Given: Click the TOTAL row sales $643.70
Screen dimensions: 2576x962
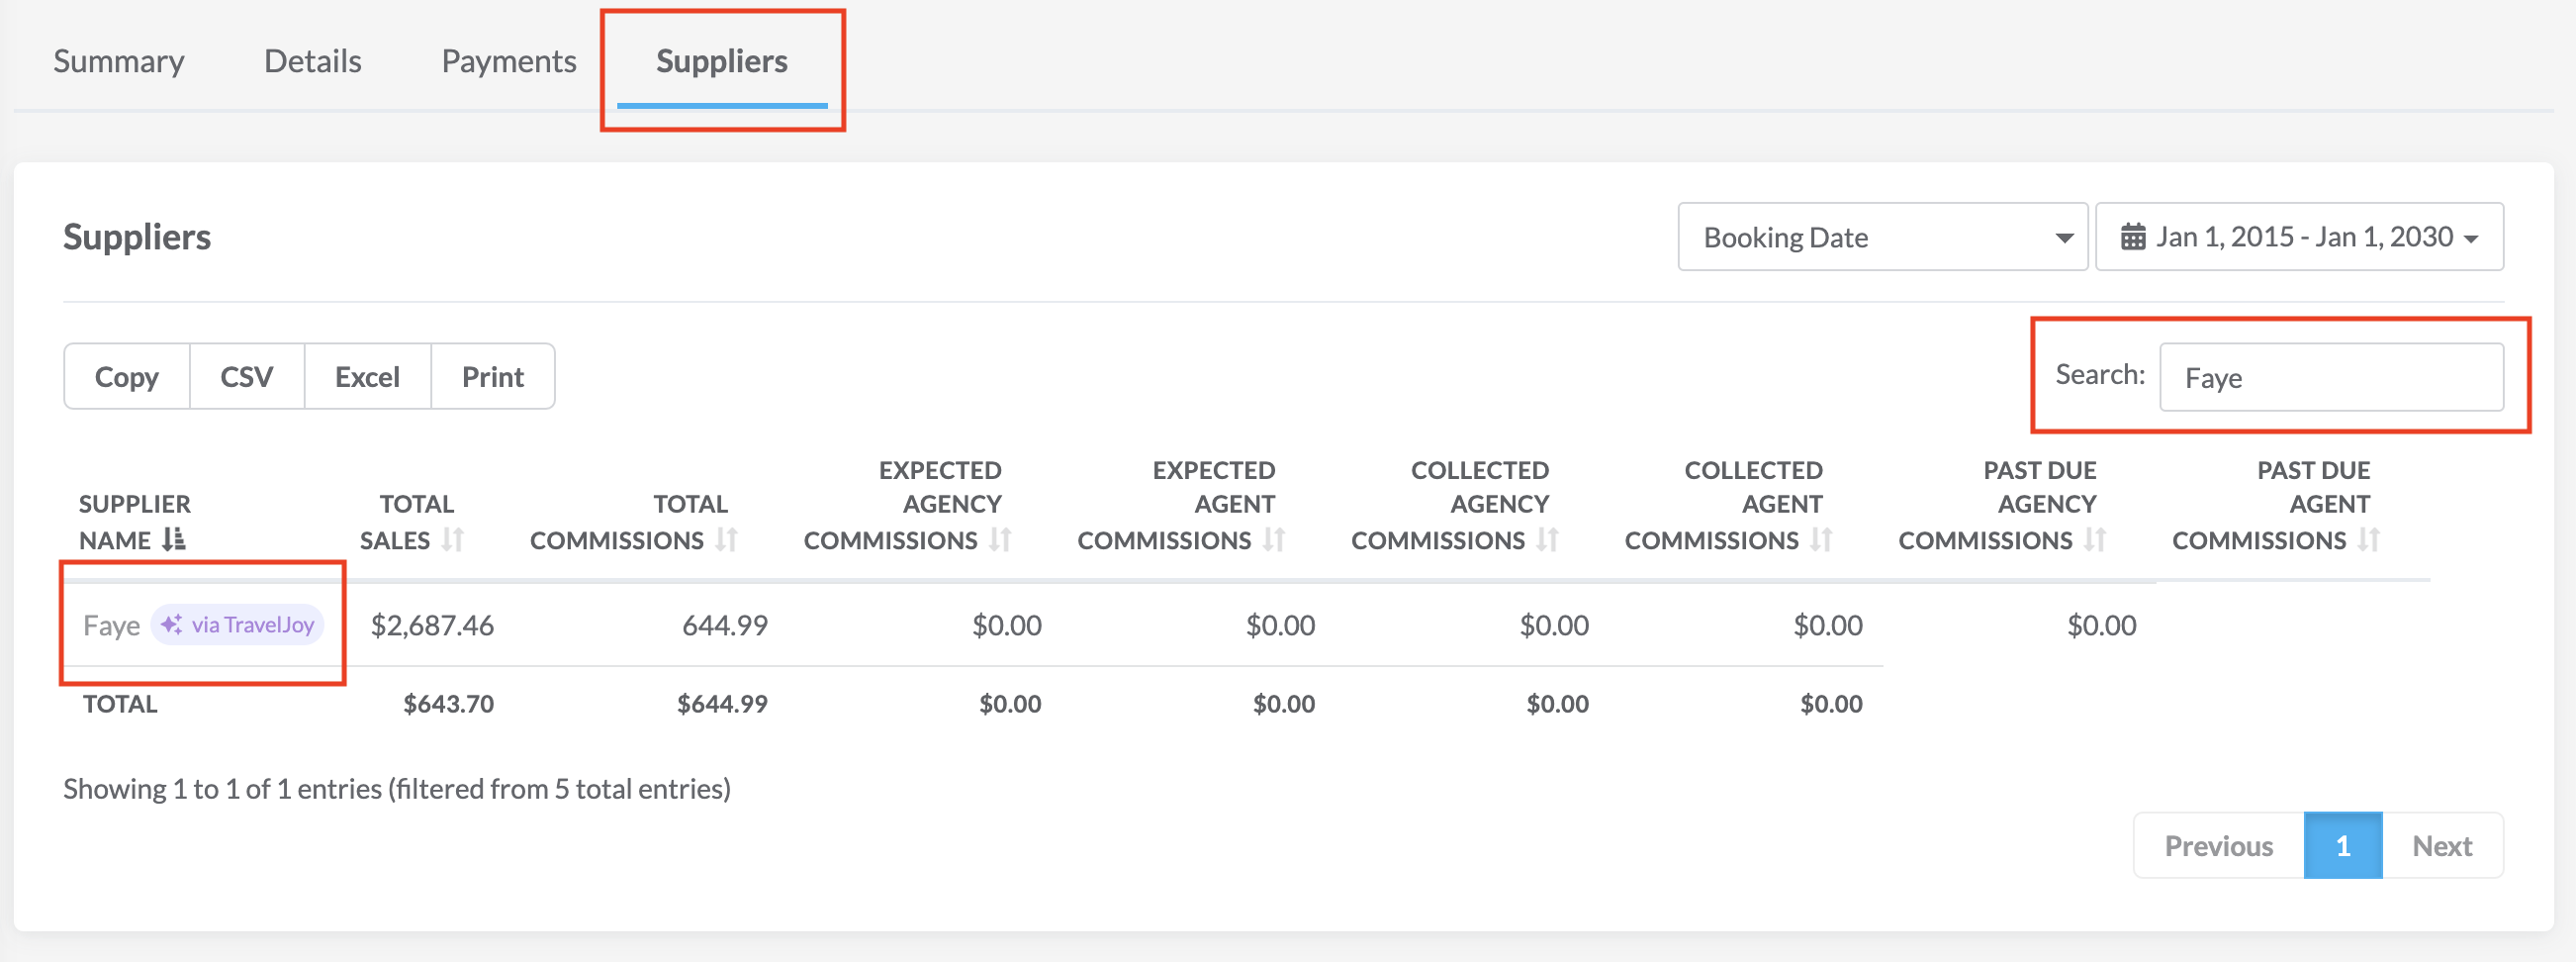Looking at the screenshot, I should (448, 704).
